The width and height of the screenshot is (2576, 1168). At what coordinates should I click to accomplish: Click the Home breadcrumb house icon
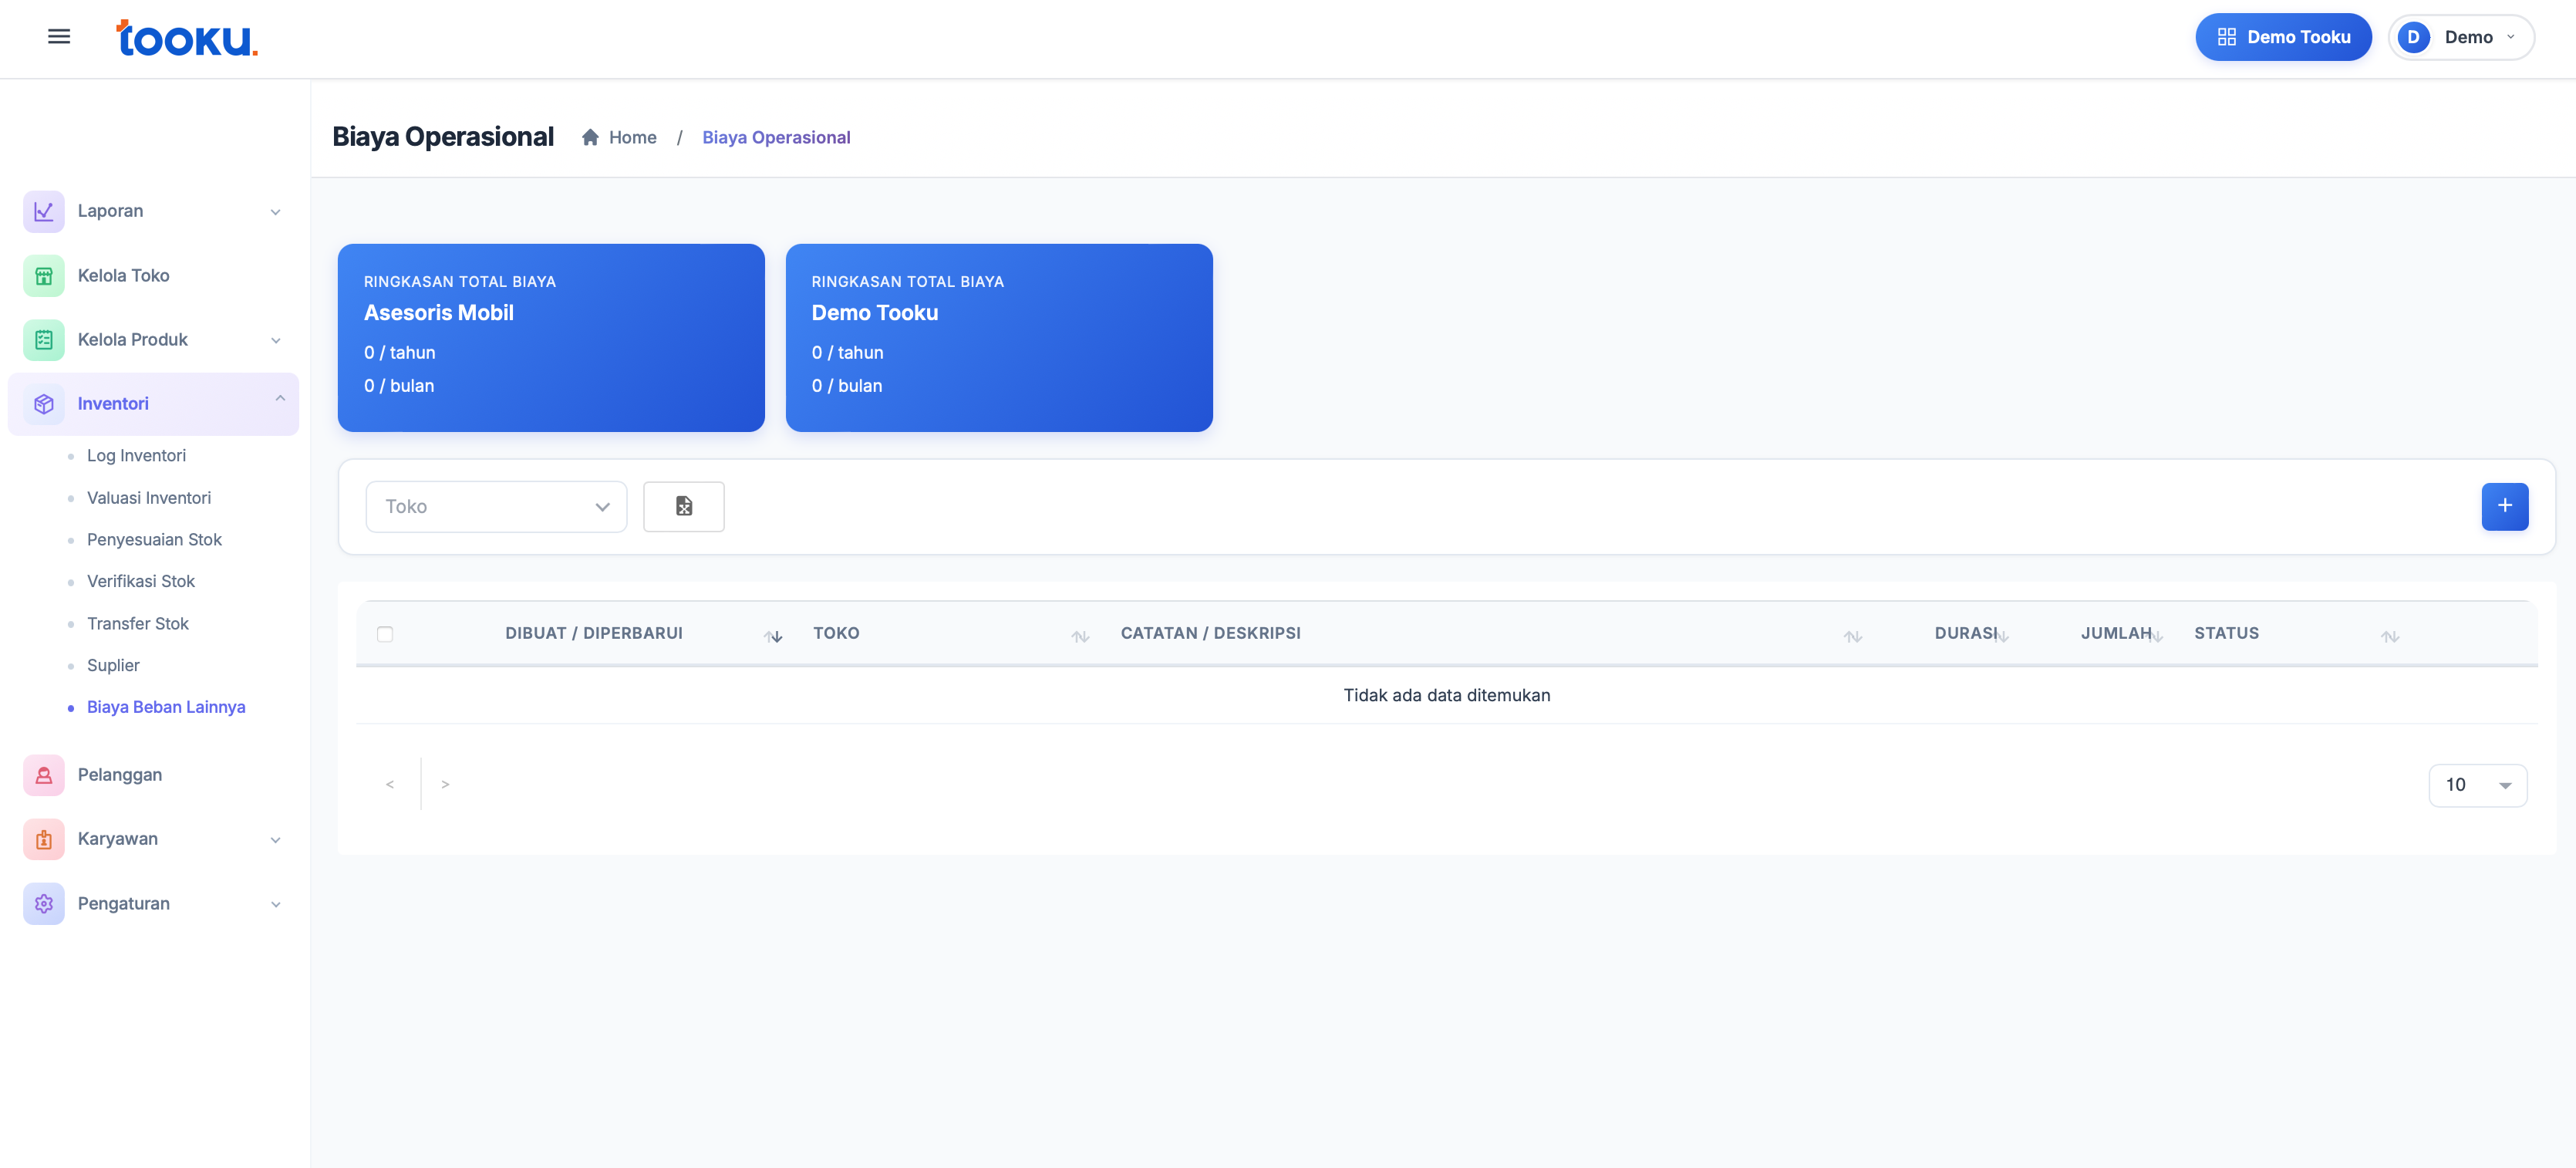point(590,138)
